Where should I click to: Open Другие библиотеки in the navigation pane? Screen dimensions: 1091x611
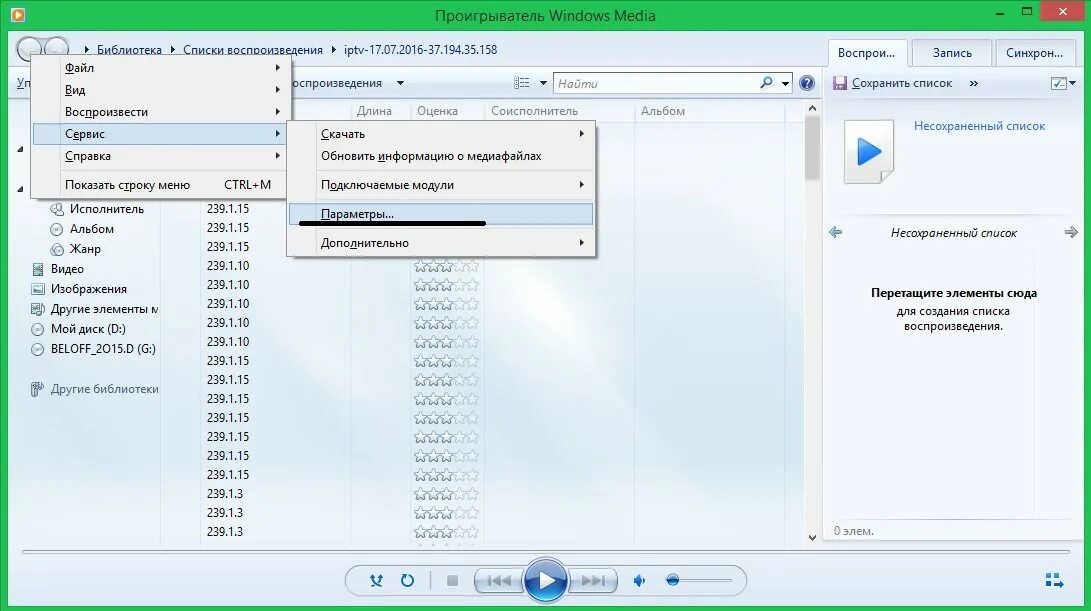pos(104,389)
